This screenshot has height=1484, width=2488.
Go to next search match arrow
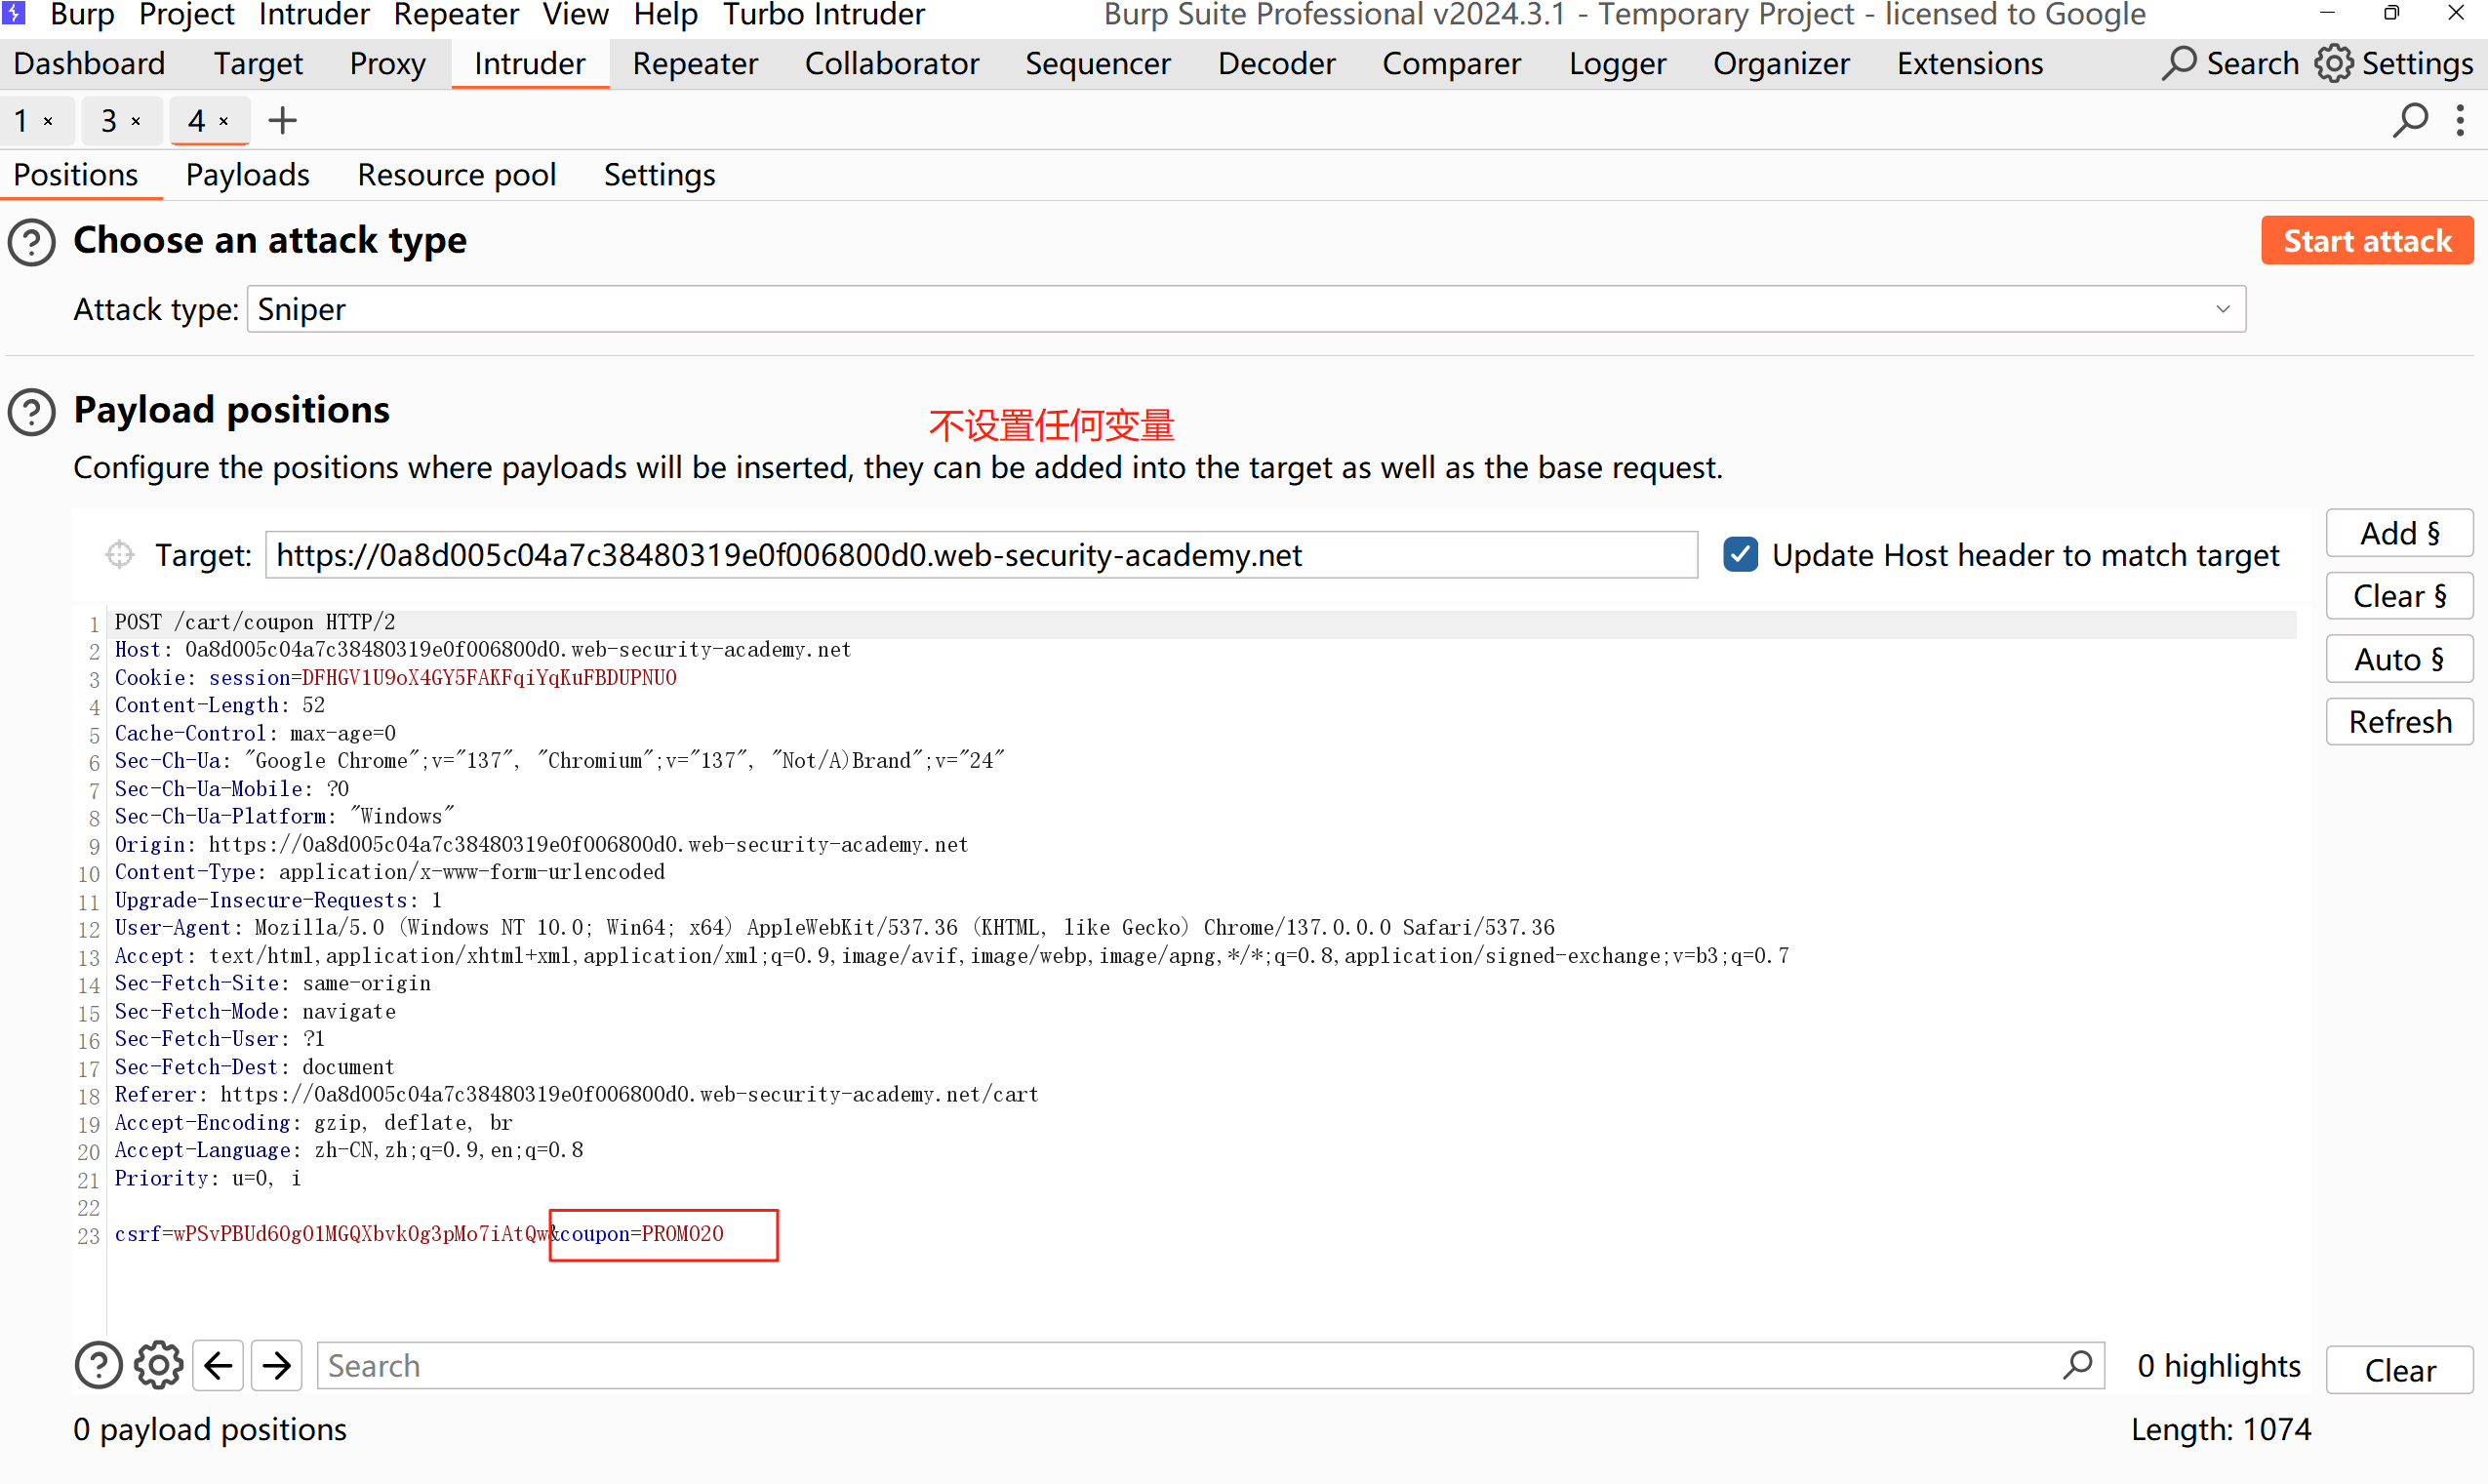pos(277,1366)
